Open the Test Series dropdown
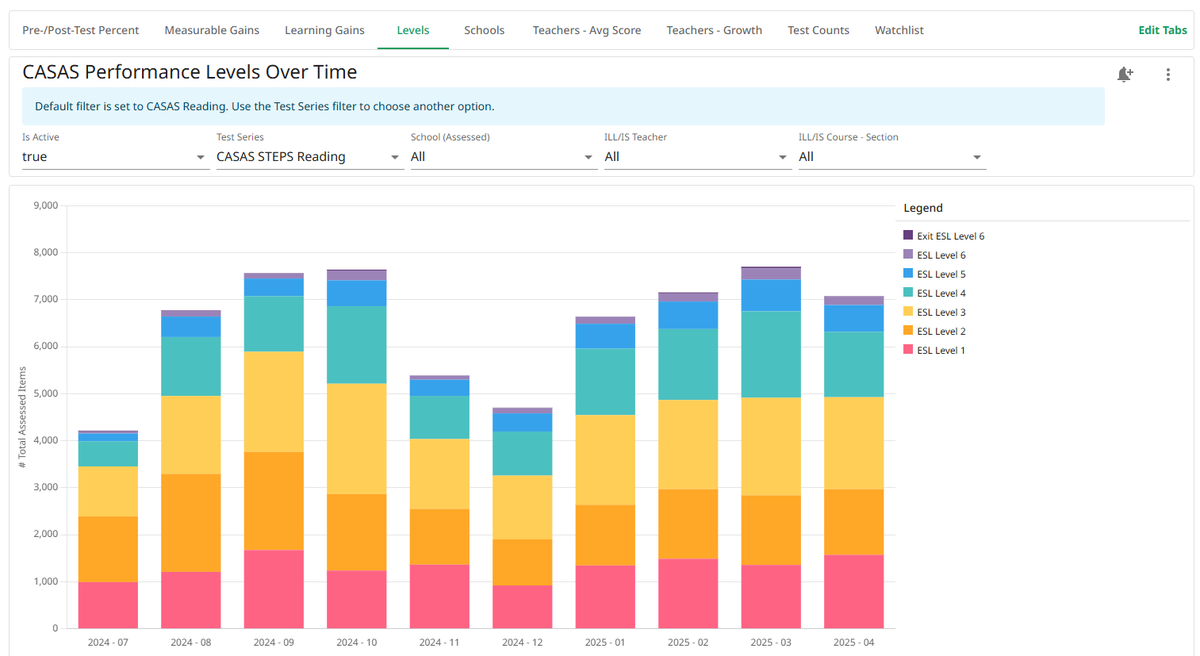 pos(310,157)
